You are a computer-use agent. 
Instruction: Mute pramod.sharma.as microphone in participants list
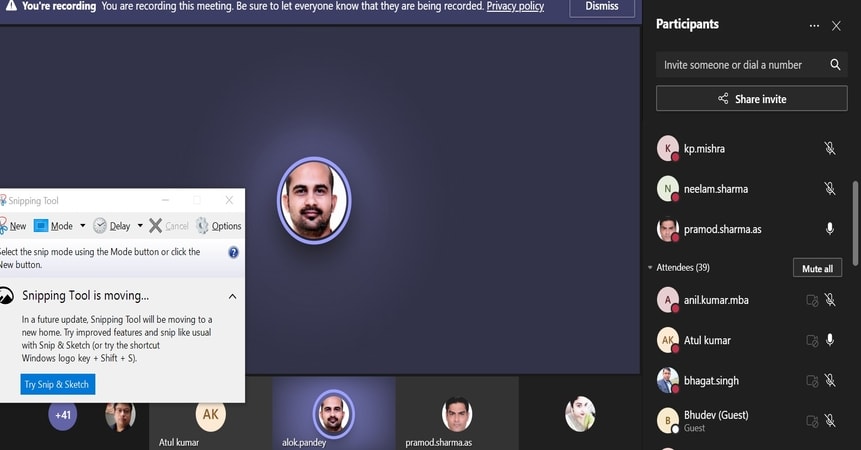tap(829, 229)
